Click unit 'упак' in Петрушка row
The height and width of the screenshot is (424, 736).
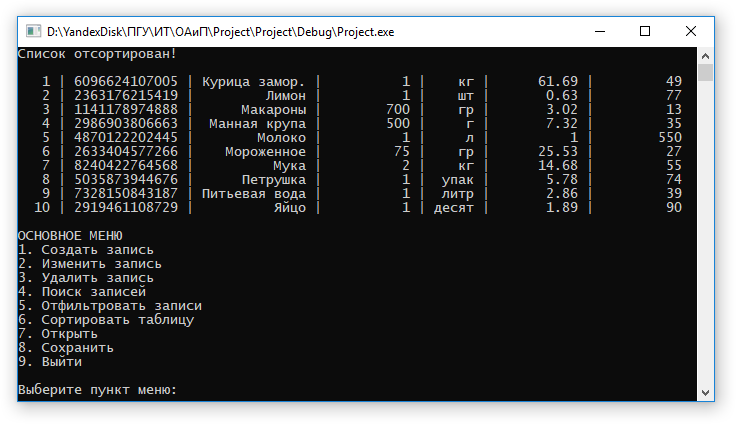pos(458,180)
